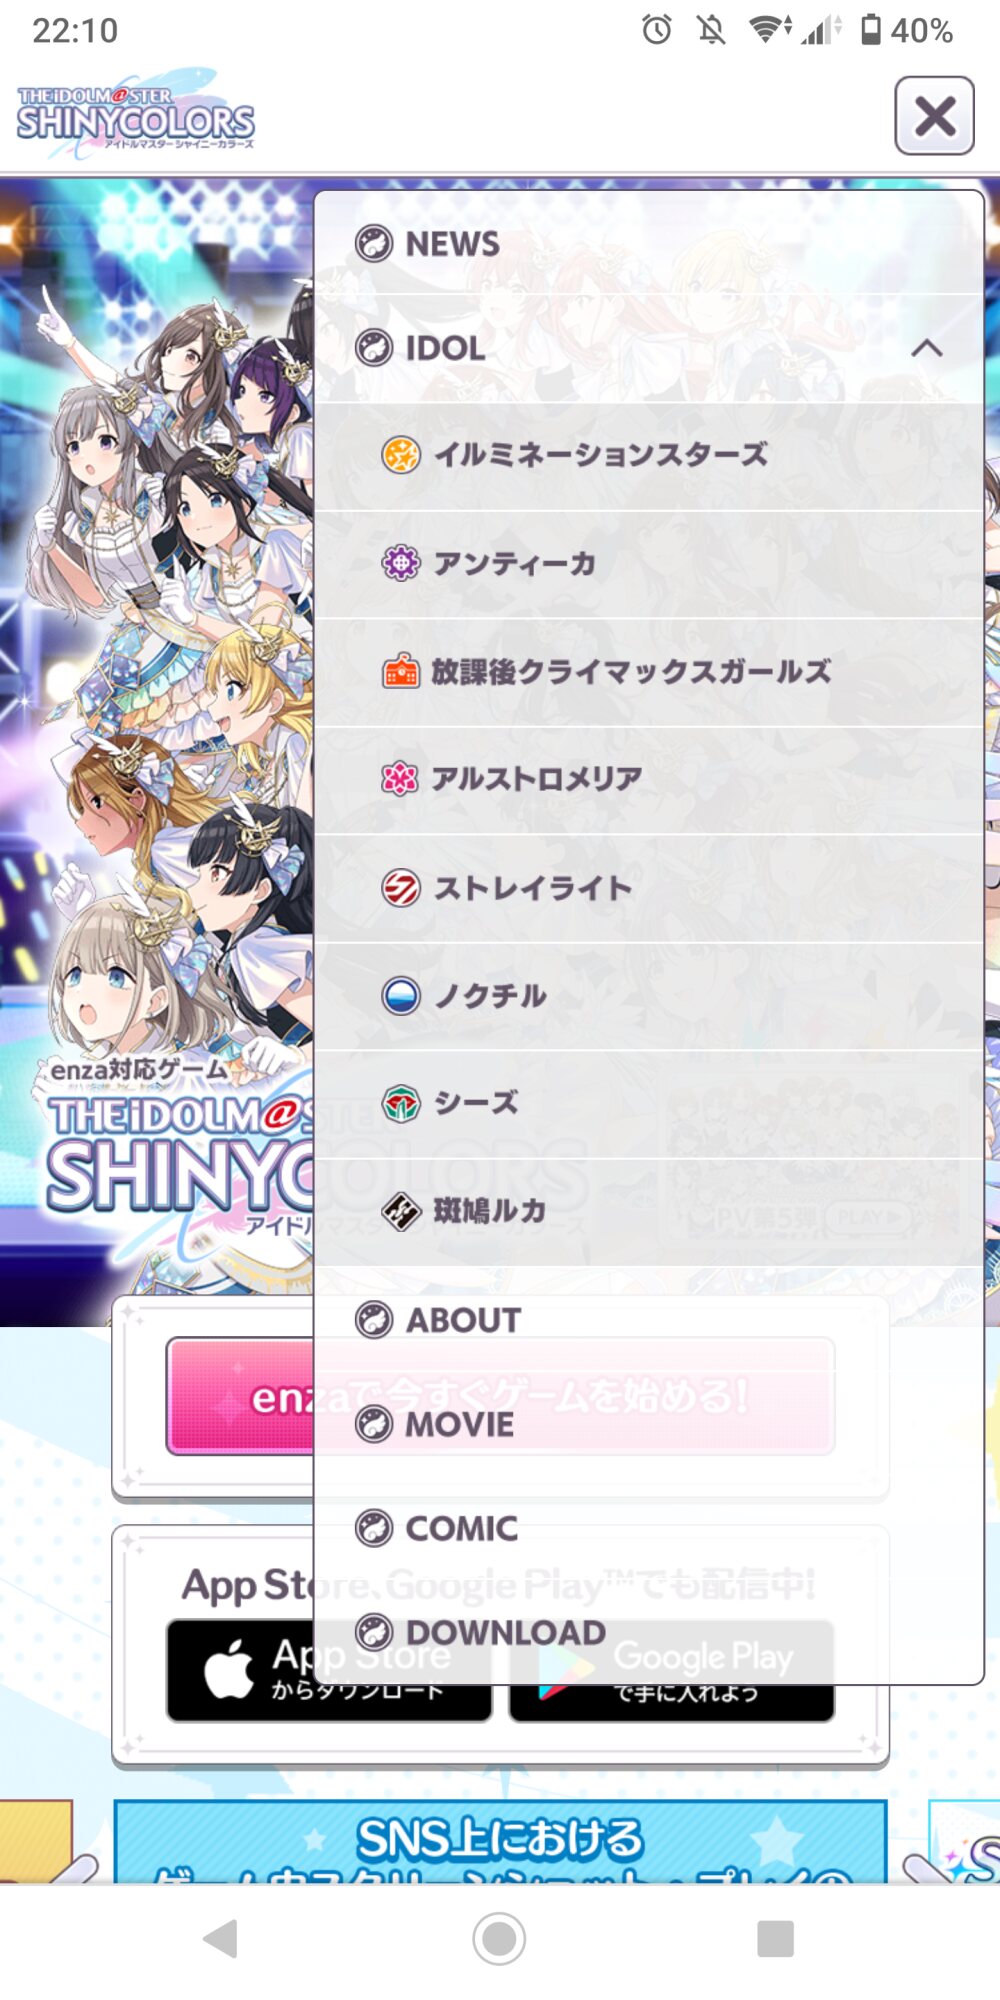The height and width of the screenshot is (2000, 1000).
Task: Choose the pink Alstroemeria flower icon
Action: [x=401, y=779]
